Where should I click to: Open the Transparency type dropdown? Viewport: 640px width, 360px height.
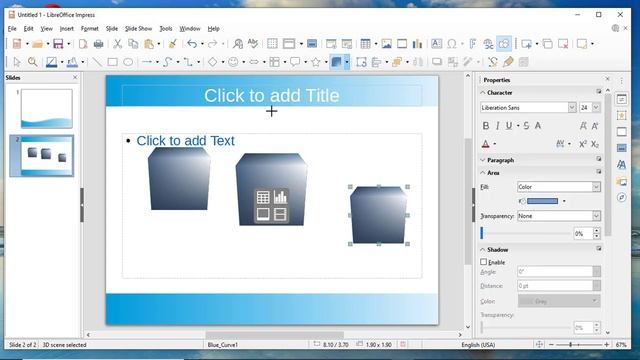click(x=596, y=216)
